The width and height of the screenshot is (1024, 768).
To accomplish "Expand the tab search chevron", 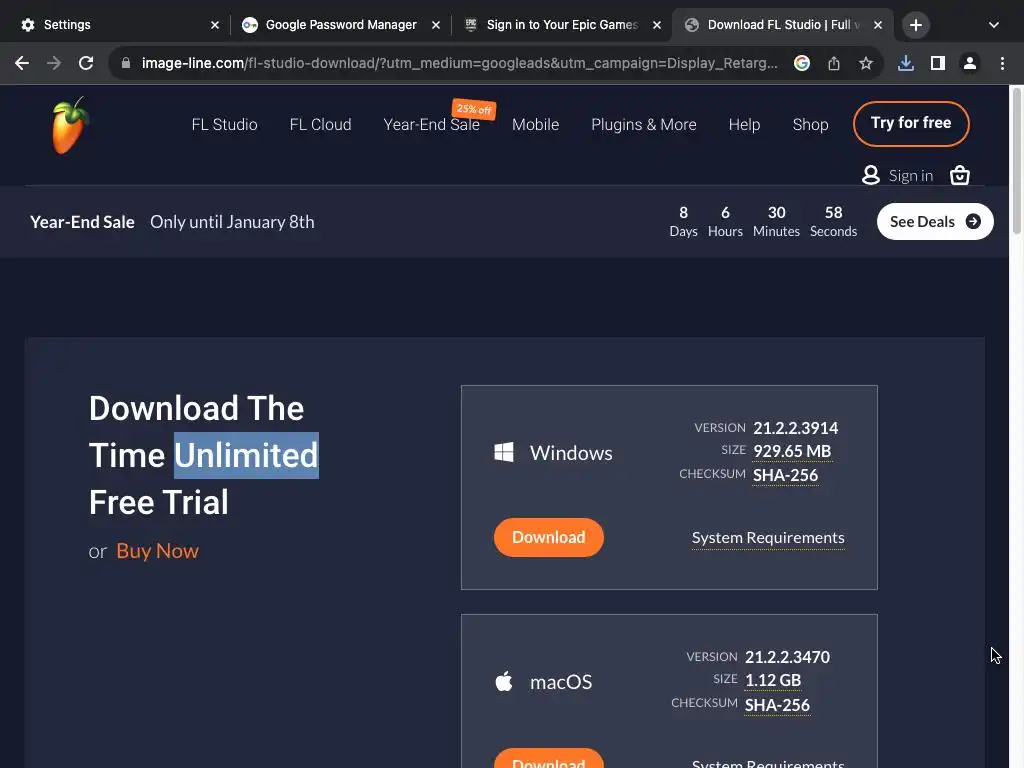I will click(x=993, y=25).
